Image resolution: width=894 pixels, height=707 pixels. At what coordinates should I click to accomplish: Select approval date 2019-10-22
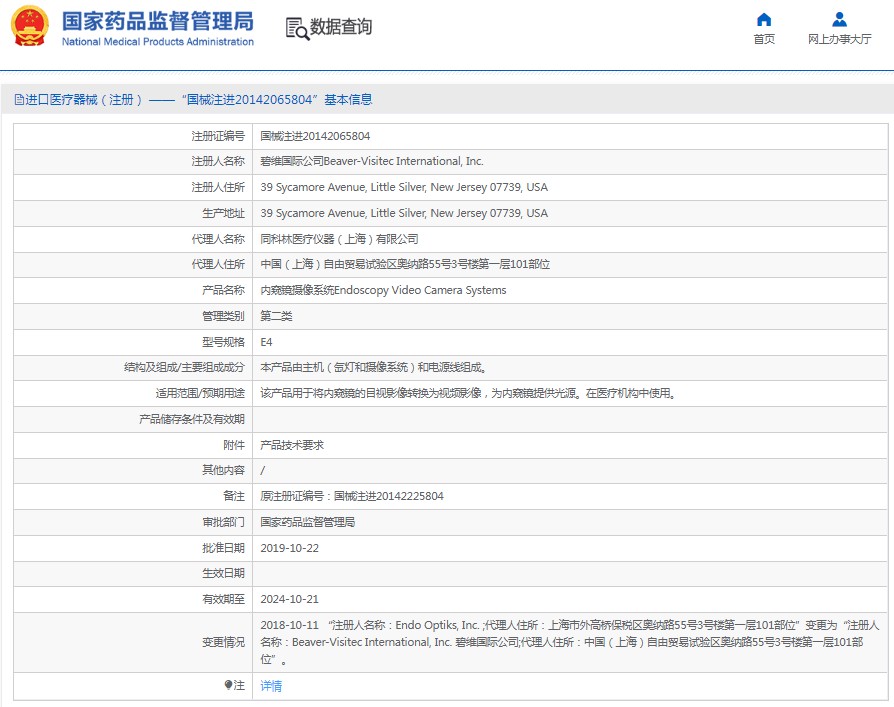tap(290, 548)
